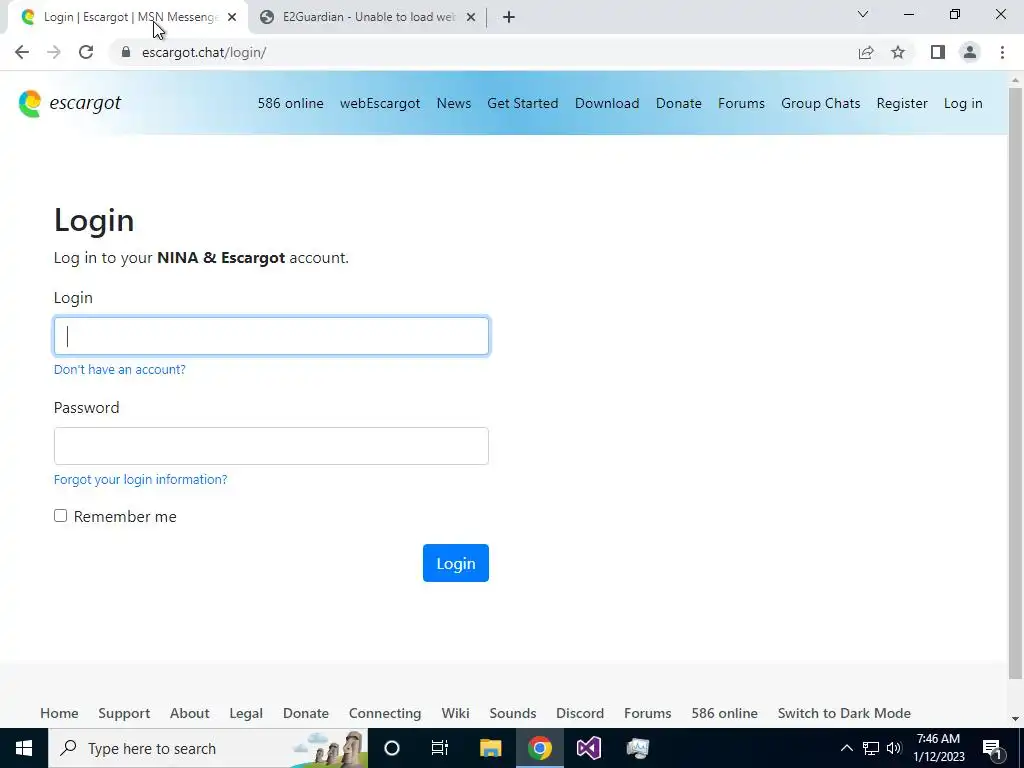Open Chrome three-dot menu

pyautogui.click(x=1002, y=52)
